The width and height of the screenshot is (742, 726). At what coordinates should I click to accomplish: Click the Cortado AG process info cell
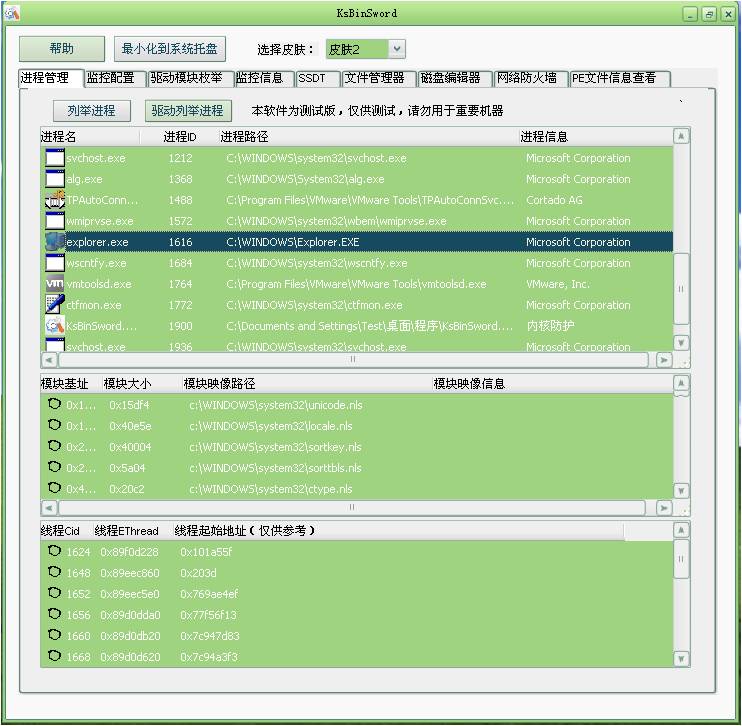(x=554, y=200)
